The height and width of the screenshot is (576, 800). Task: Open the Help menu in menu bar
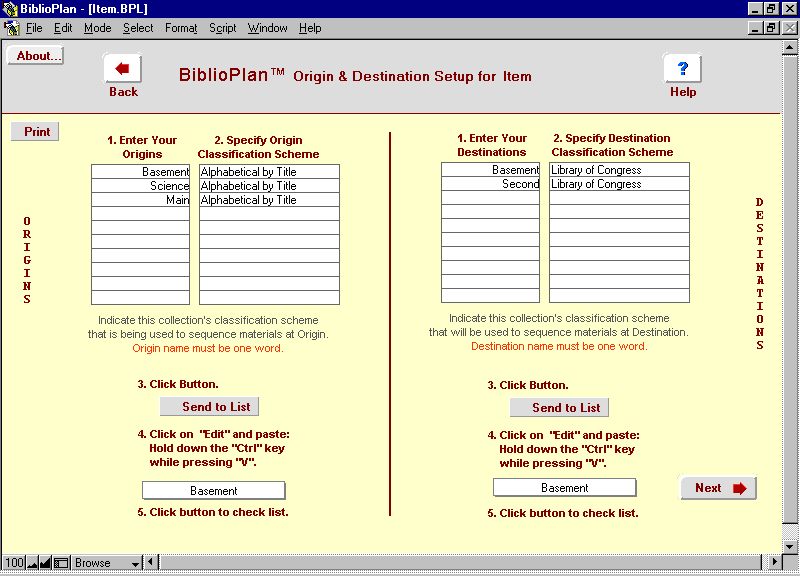310,28
